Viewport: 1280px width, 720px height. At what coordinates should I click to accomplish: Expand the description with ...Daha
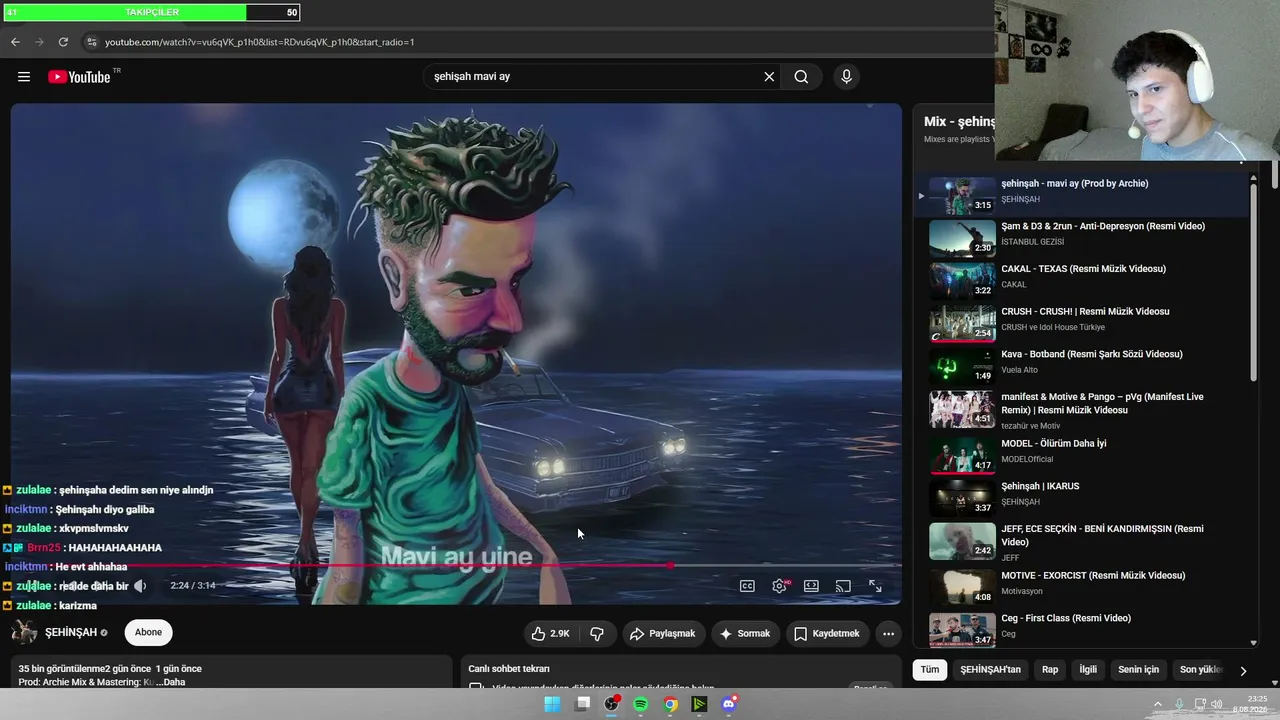point(171,682)
